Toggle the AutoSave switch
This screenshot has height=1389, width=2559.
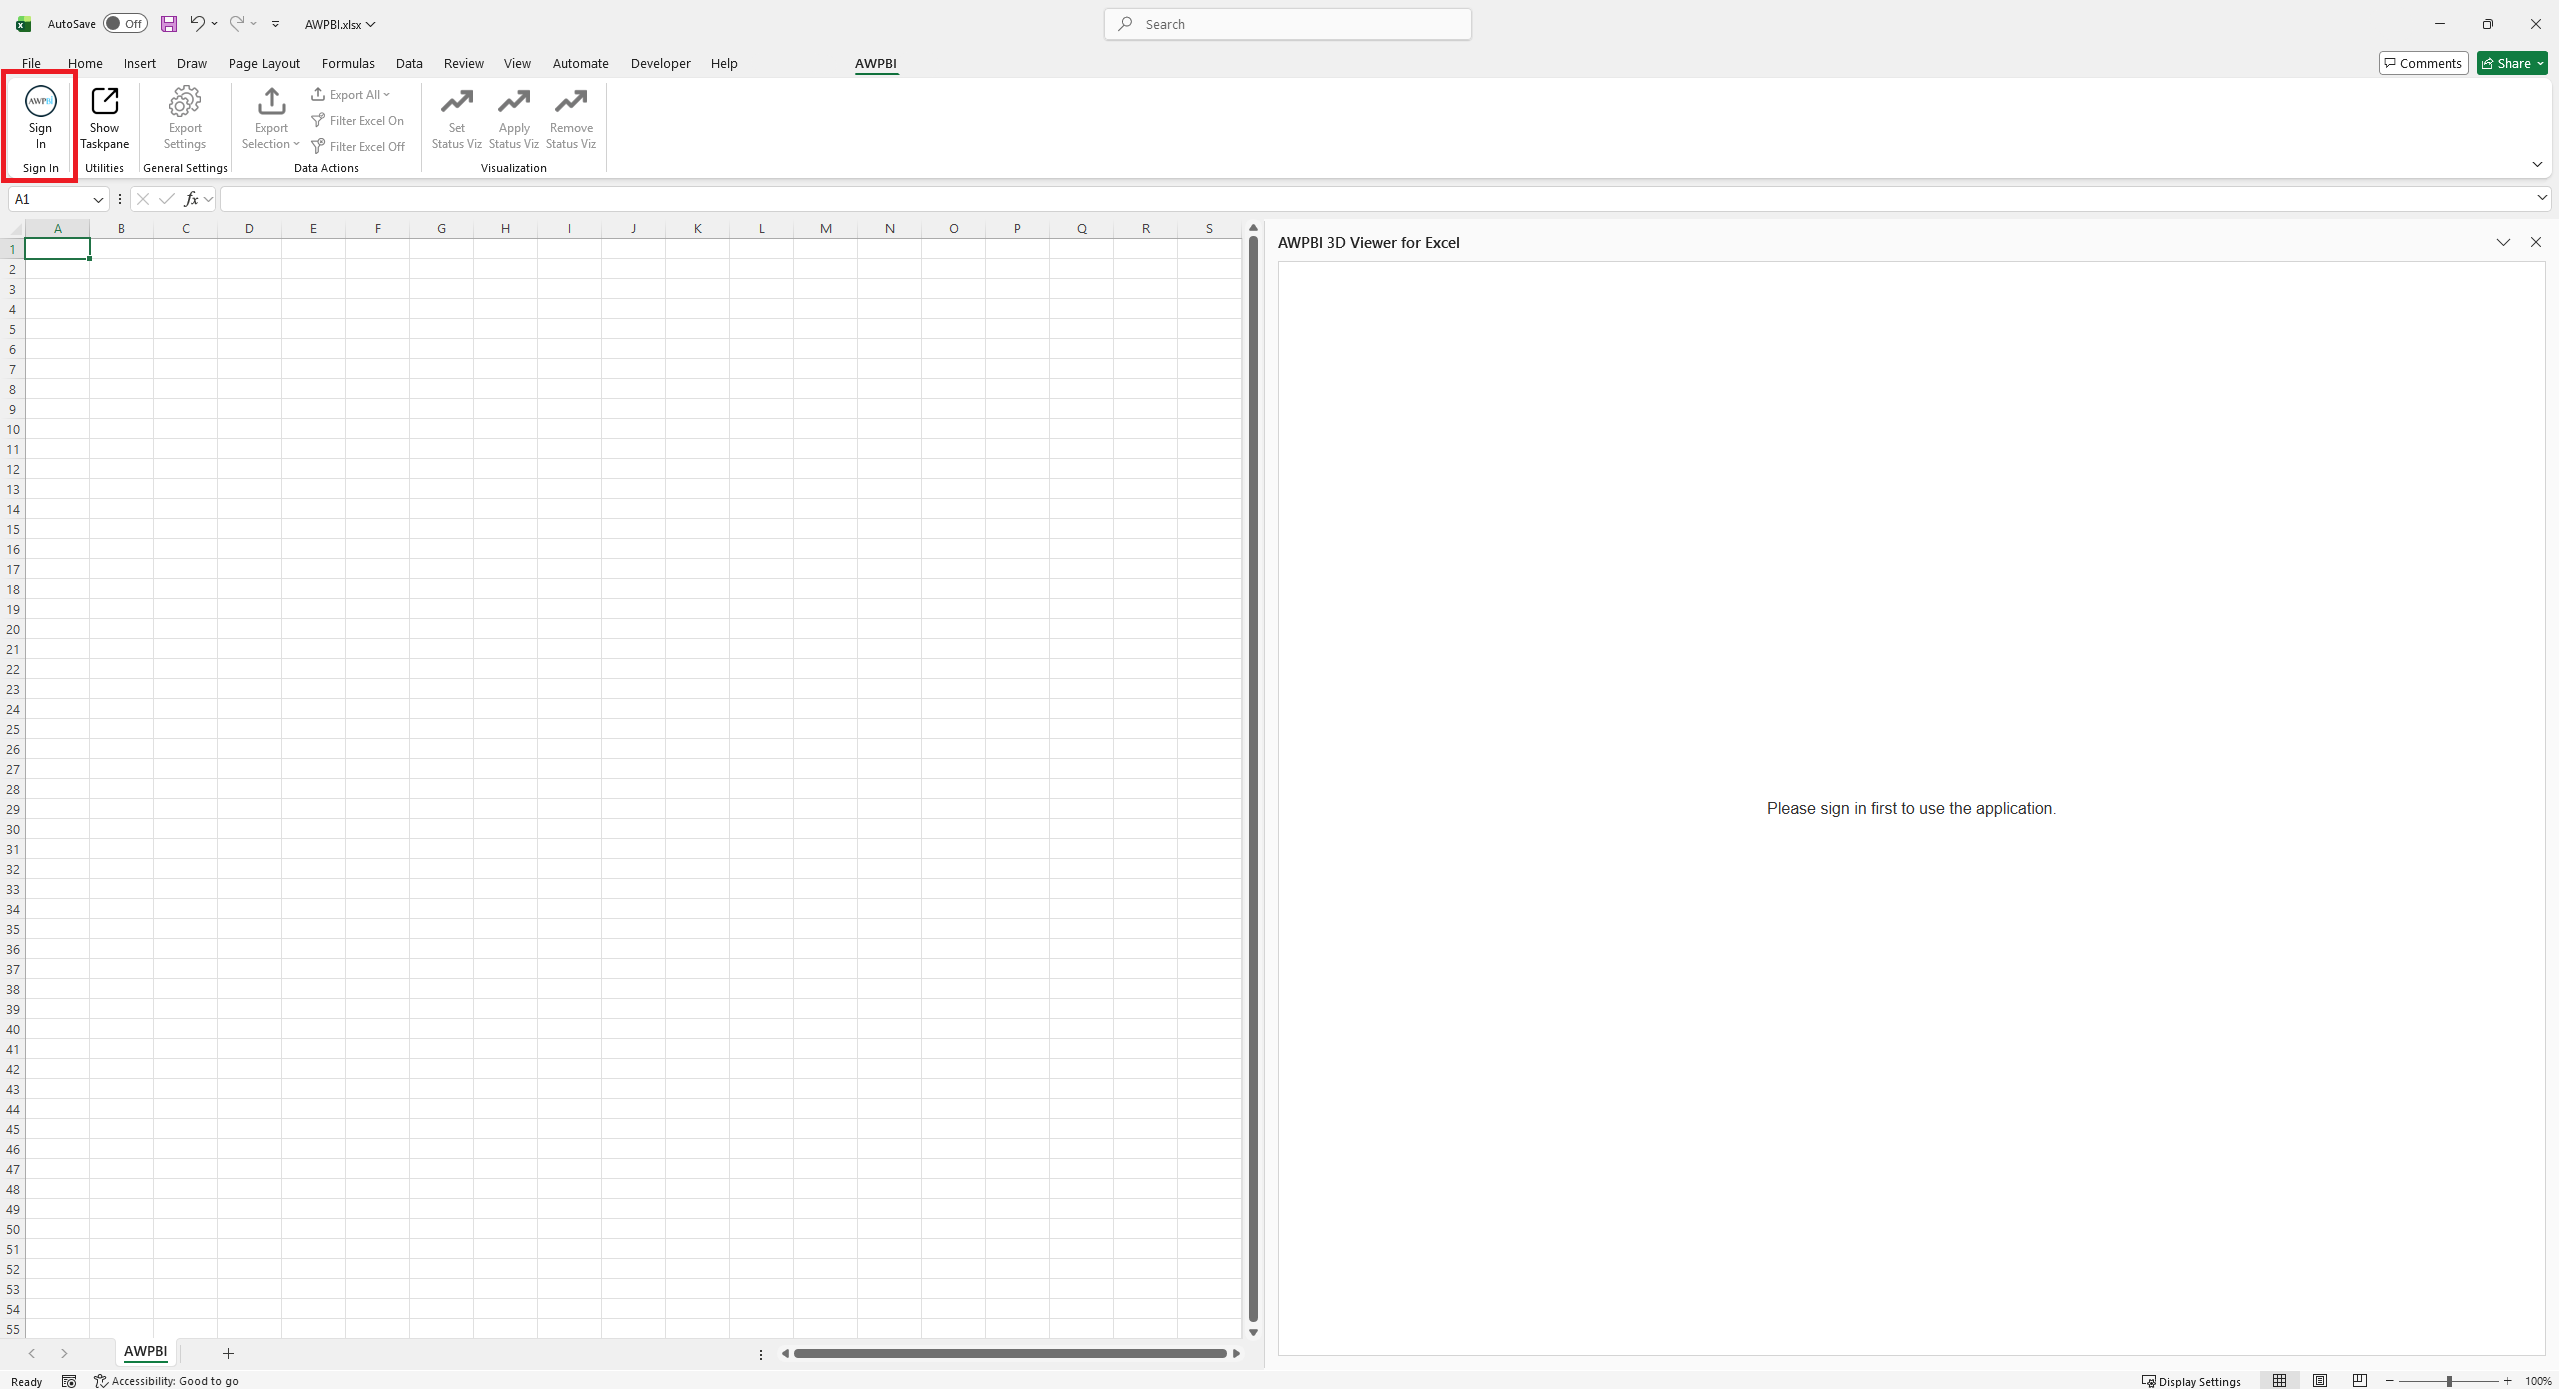pyautogui.click(x=125, y=24)
